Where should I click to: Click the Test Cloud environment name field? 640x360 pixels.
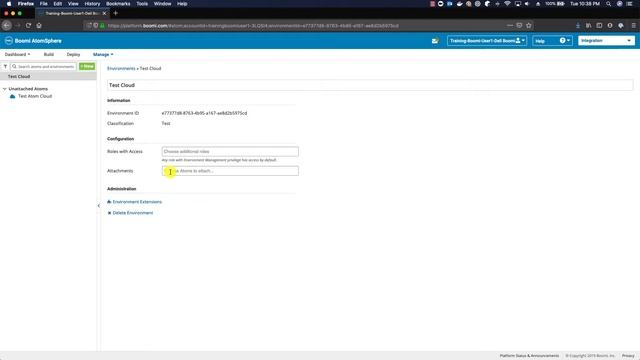[370, 85]
